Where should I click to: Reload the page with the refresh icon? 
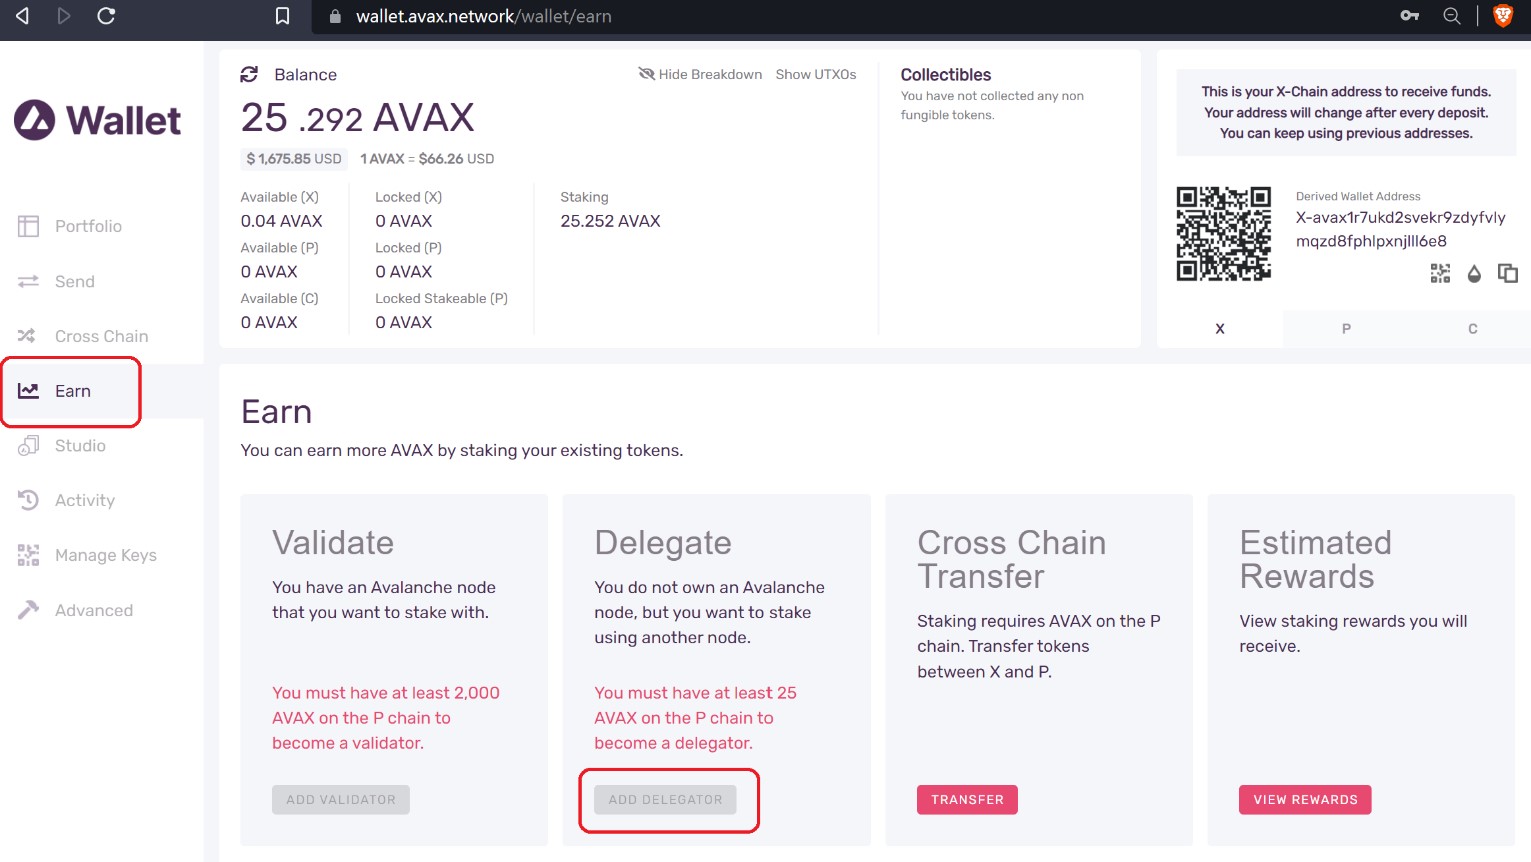[x=106, y=16]
